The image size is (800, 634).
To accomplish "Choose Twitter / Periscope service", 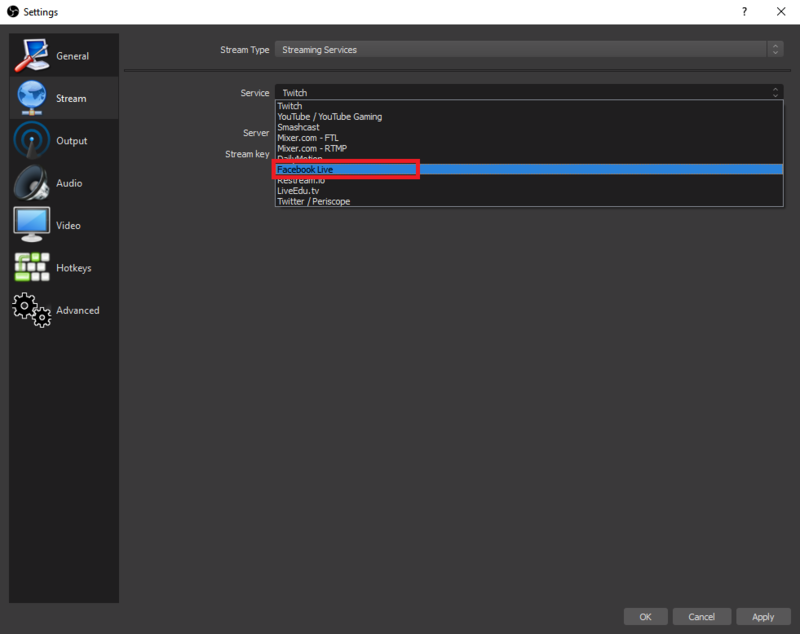I will click(x=529, y=201).
